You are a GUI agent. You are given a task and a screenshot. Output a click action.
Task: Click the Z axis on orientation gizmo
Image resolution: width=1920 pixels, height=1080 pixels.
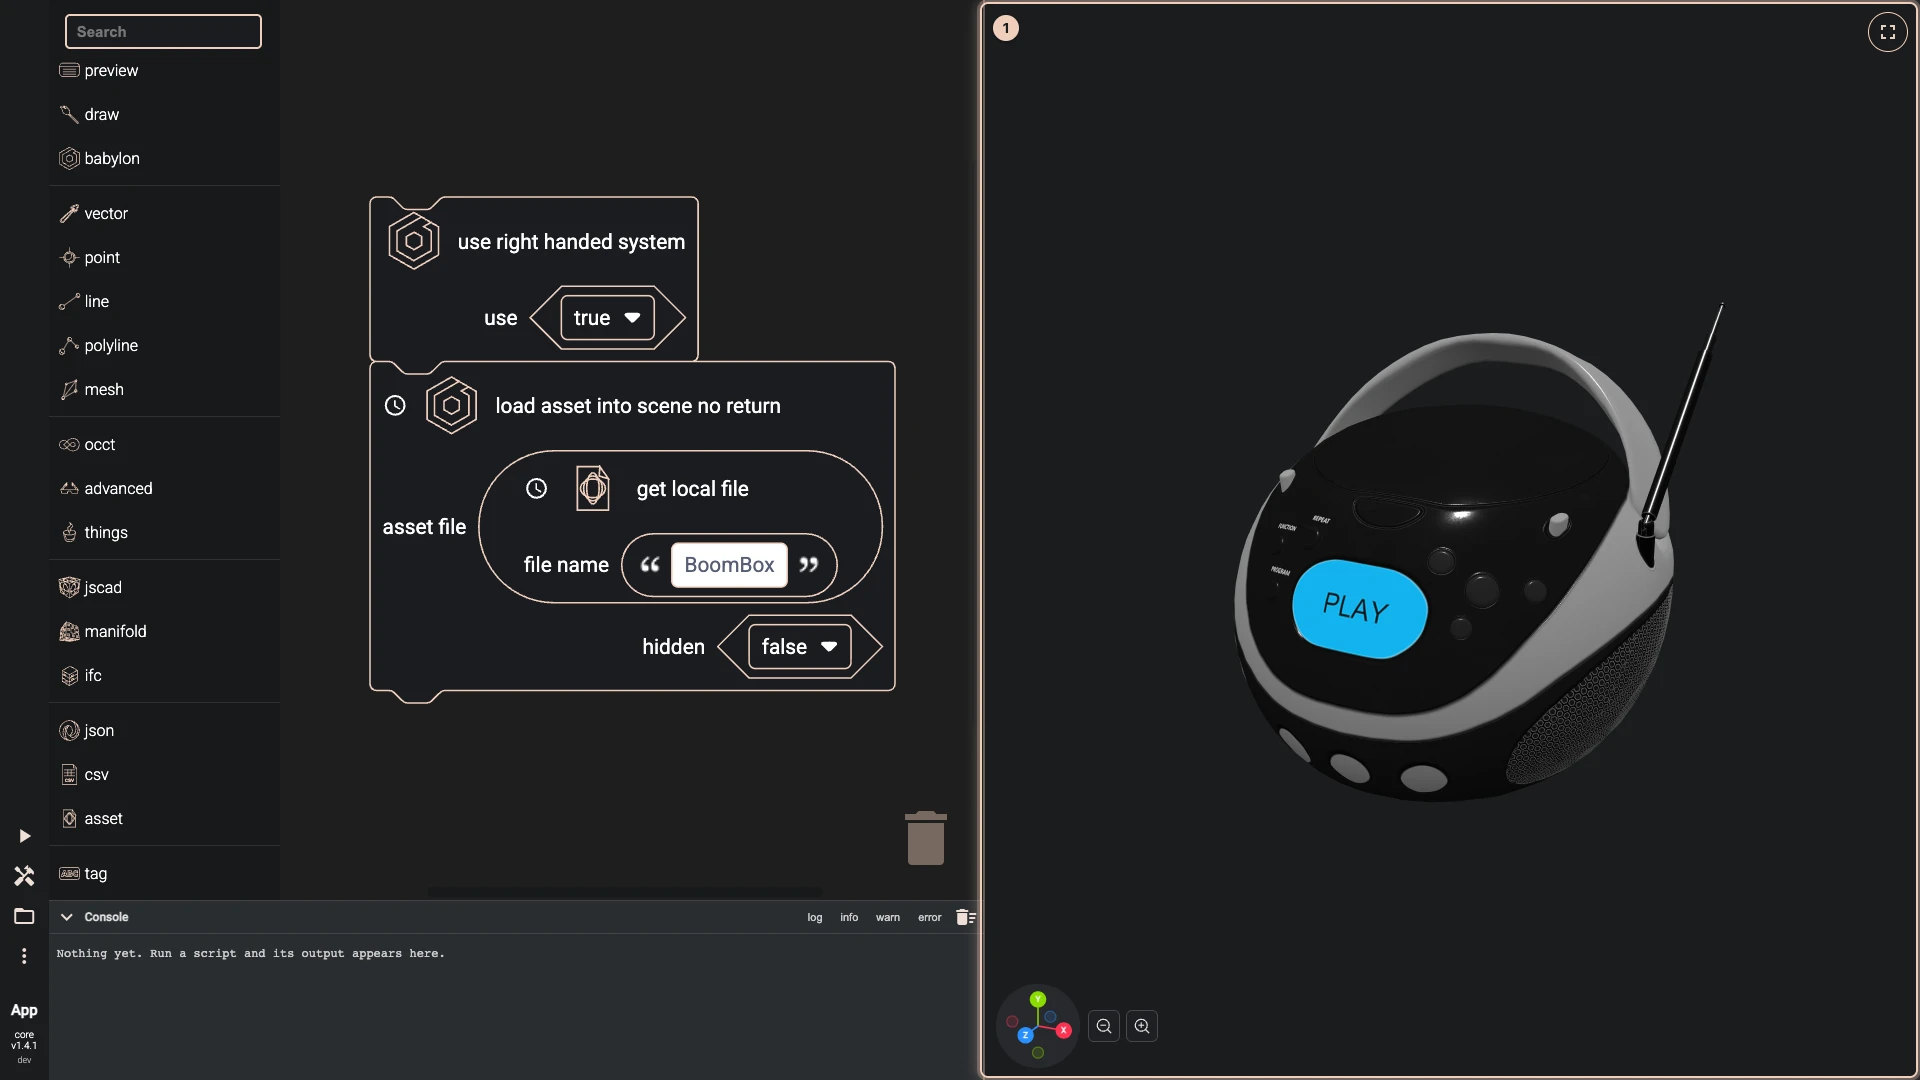pos(1025,1035)
